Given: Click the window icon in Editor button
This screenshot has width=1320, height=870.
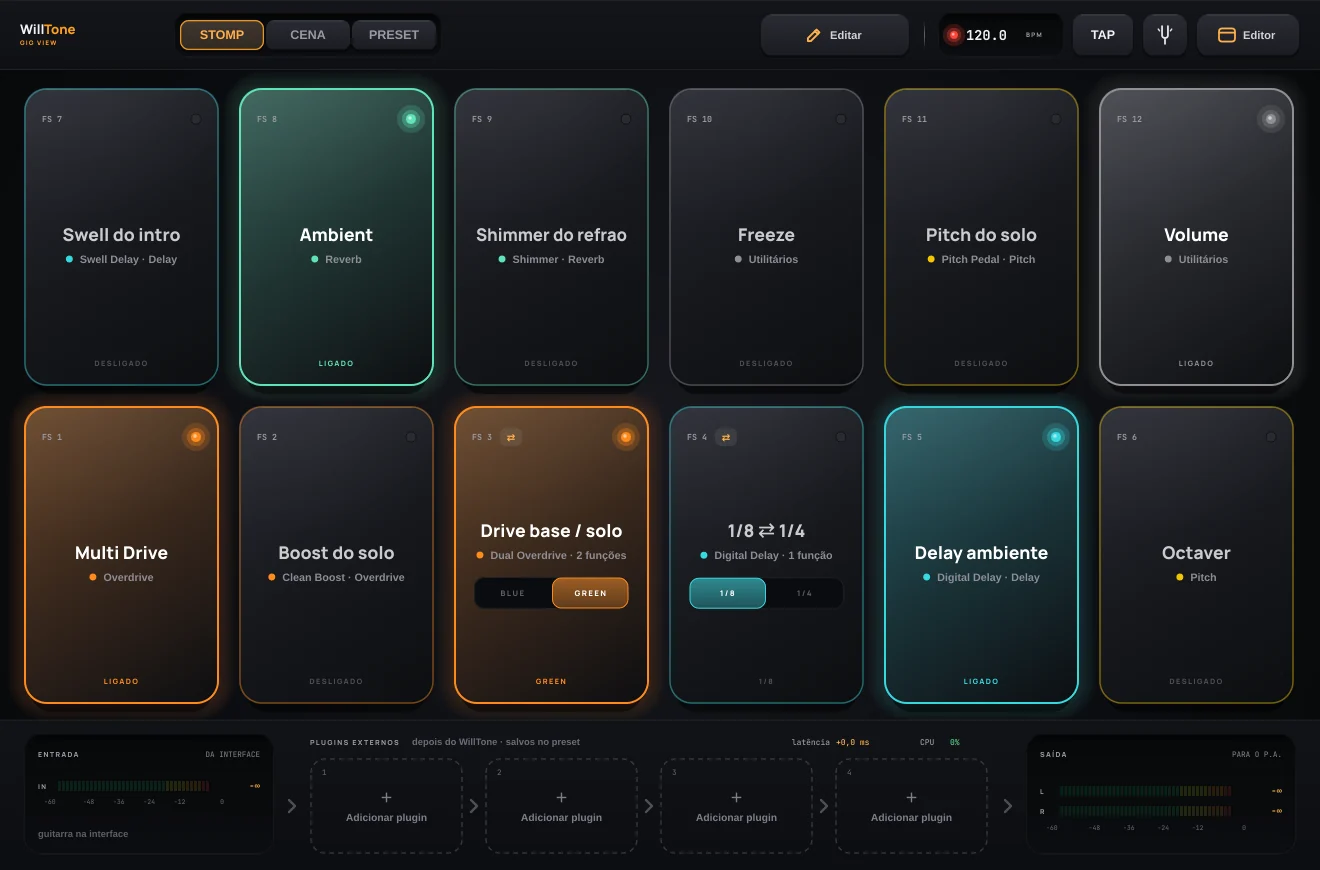Looking at the screenshot, I should [x=1226, y=35].
